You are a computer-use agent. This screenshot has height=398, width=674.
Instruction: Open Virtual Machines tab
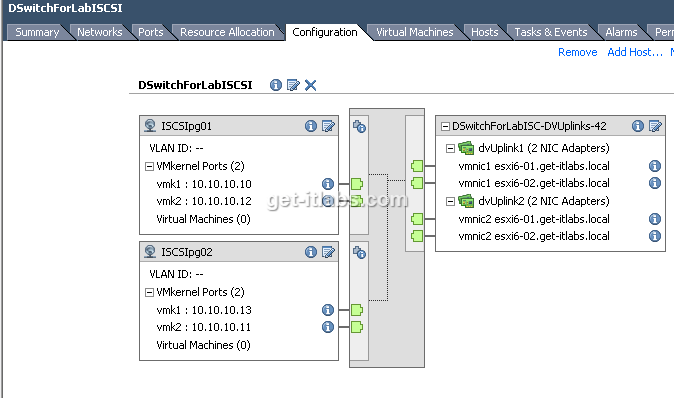(x=415, y=32)
